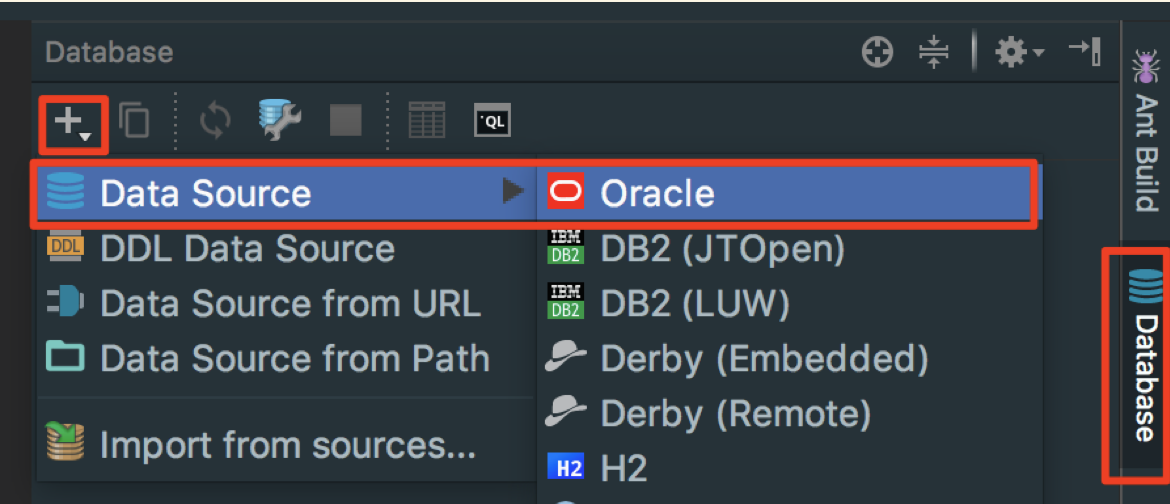Screen dimensions: 1170x504
Task: Open the Ant Build side tab
Action: (1144, 130)
